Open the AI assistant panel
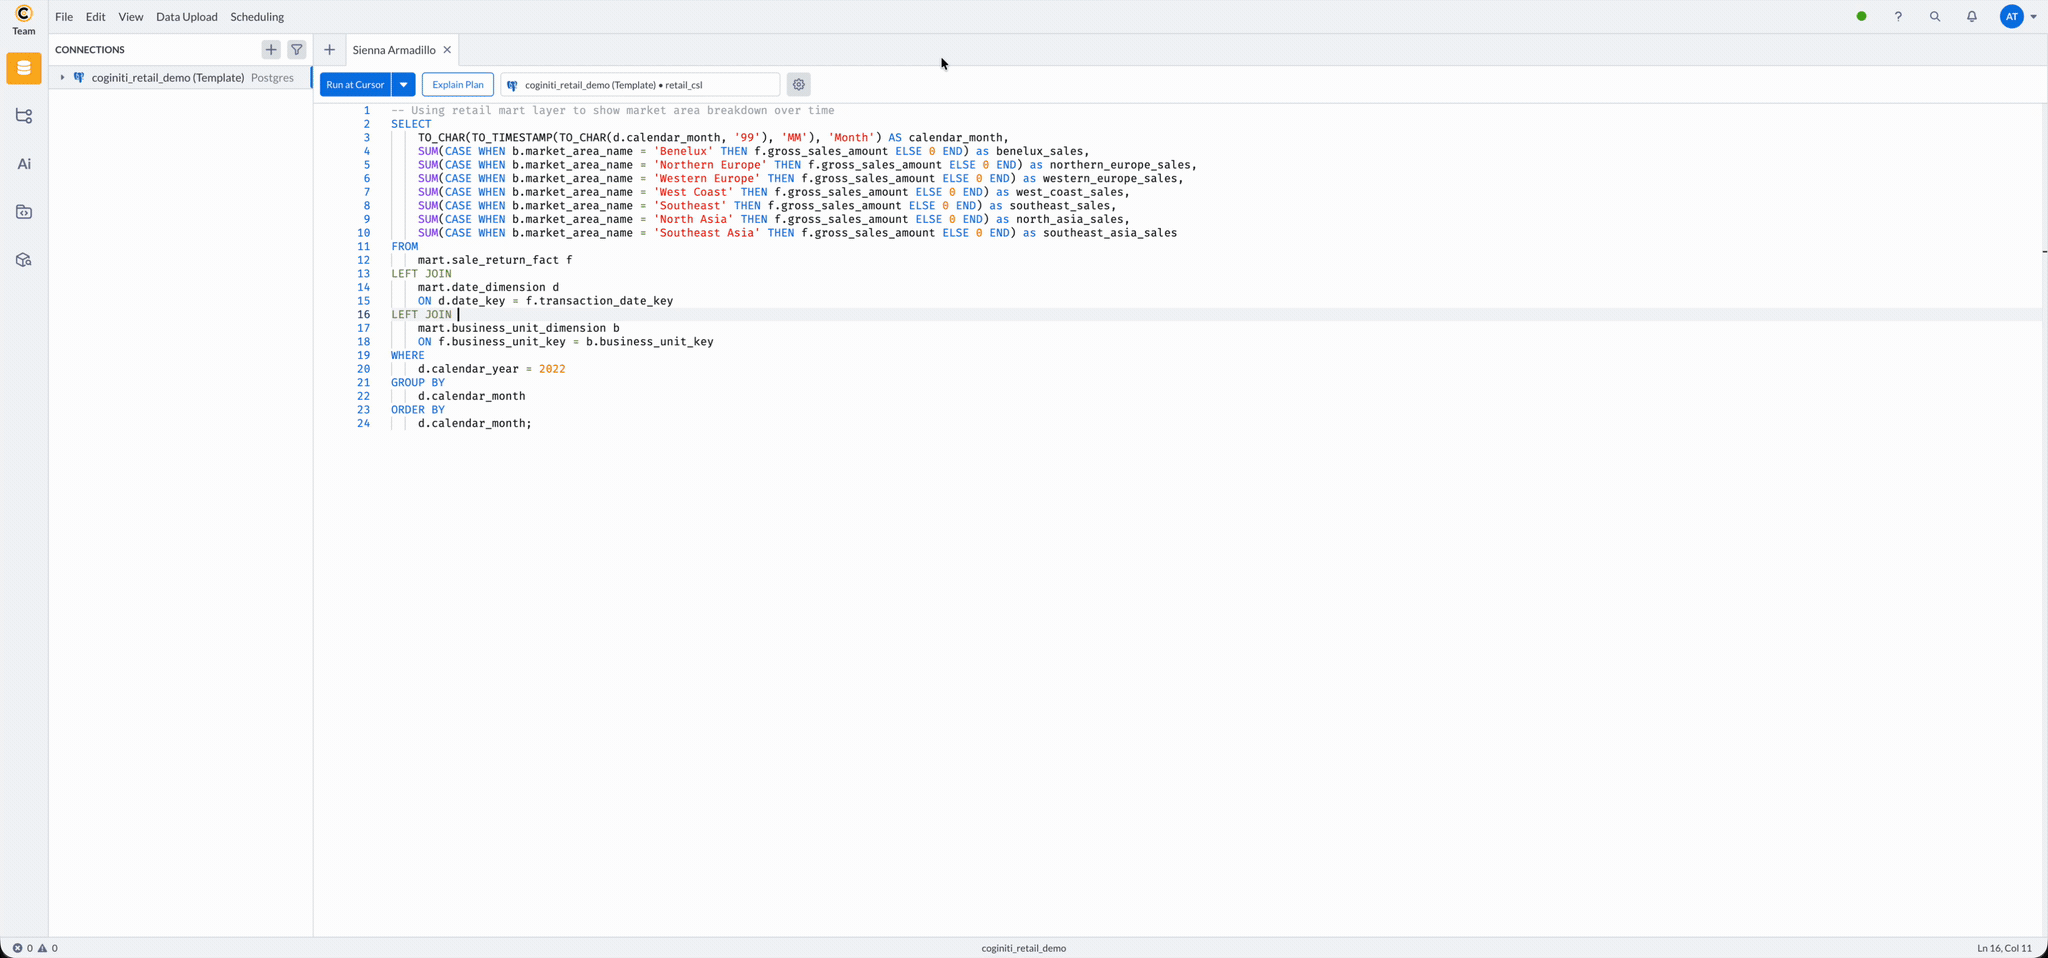This screenshot has height=958, width=2048. [x=24, y=164]
